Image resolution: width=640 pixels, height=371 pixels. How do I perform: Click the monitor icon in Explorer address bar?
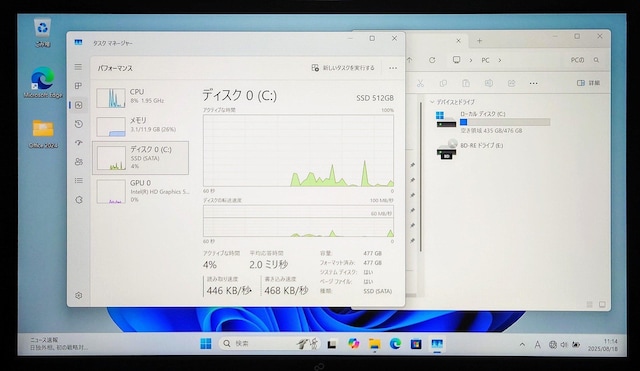[456, 60]
